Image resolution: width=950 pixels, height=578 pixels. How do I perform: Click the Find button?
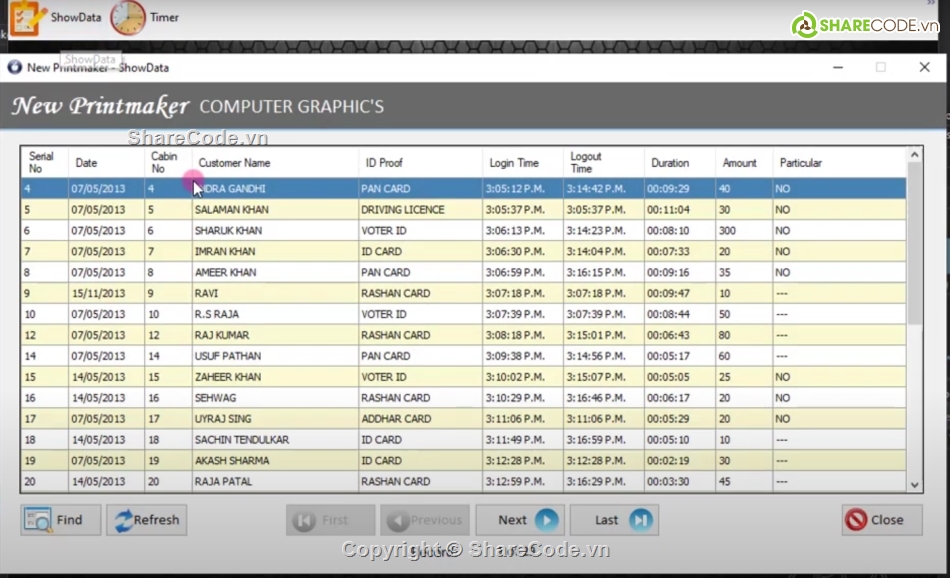point(61,520)
